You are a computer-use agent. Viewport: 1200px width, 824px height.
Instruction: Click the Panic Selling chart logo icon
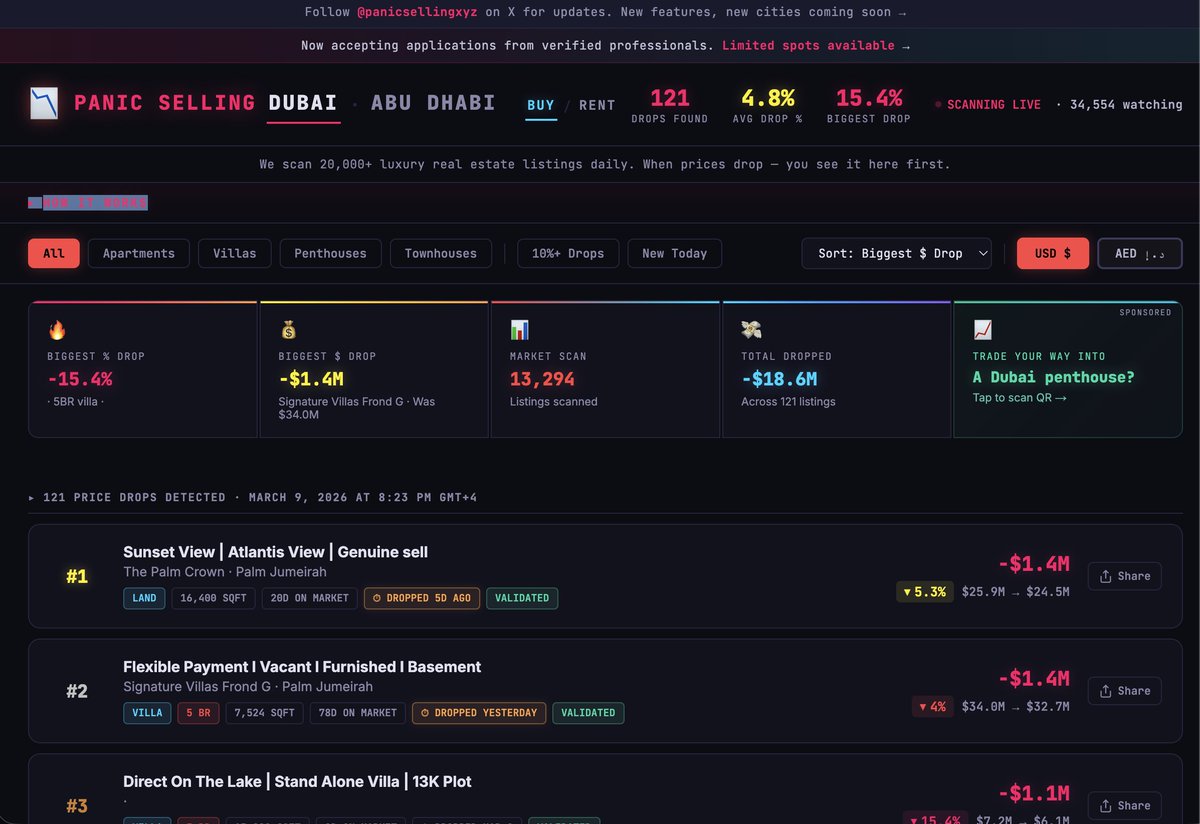point(44,104)
